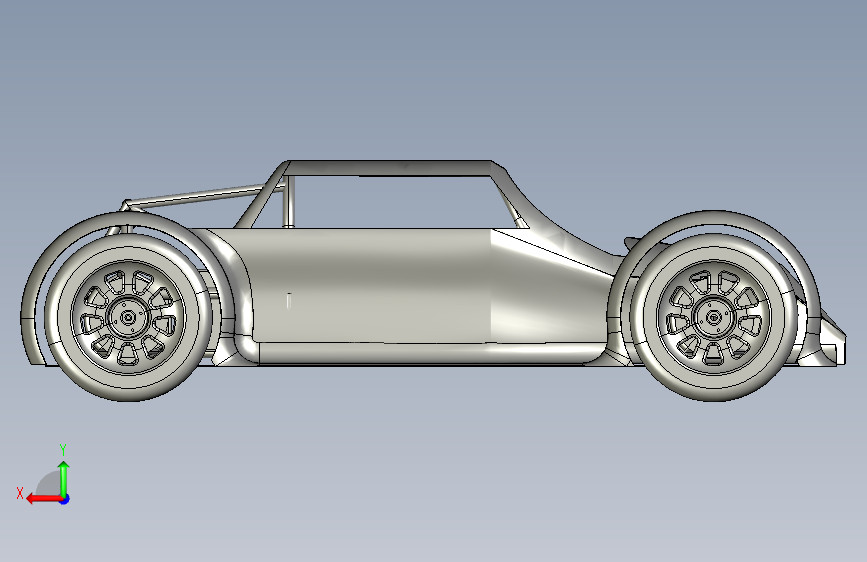Screen dimensions: 867x562
Task: Select the hub of the right-hand wheel
Action: pos(714,318)
